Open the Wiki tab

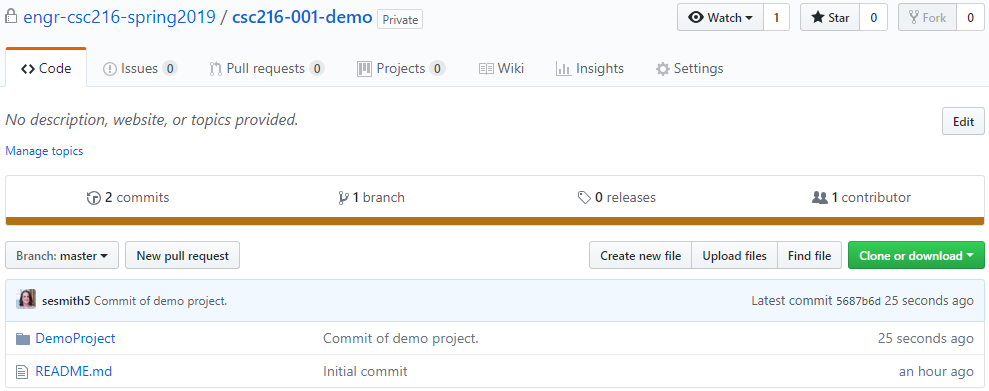[x=501, y=68]
